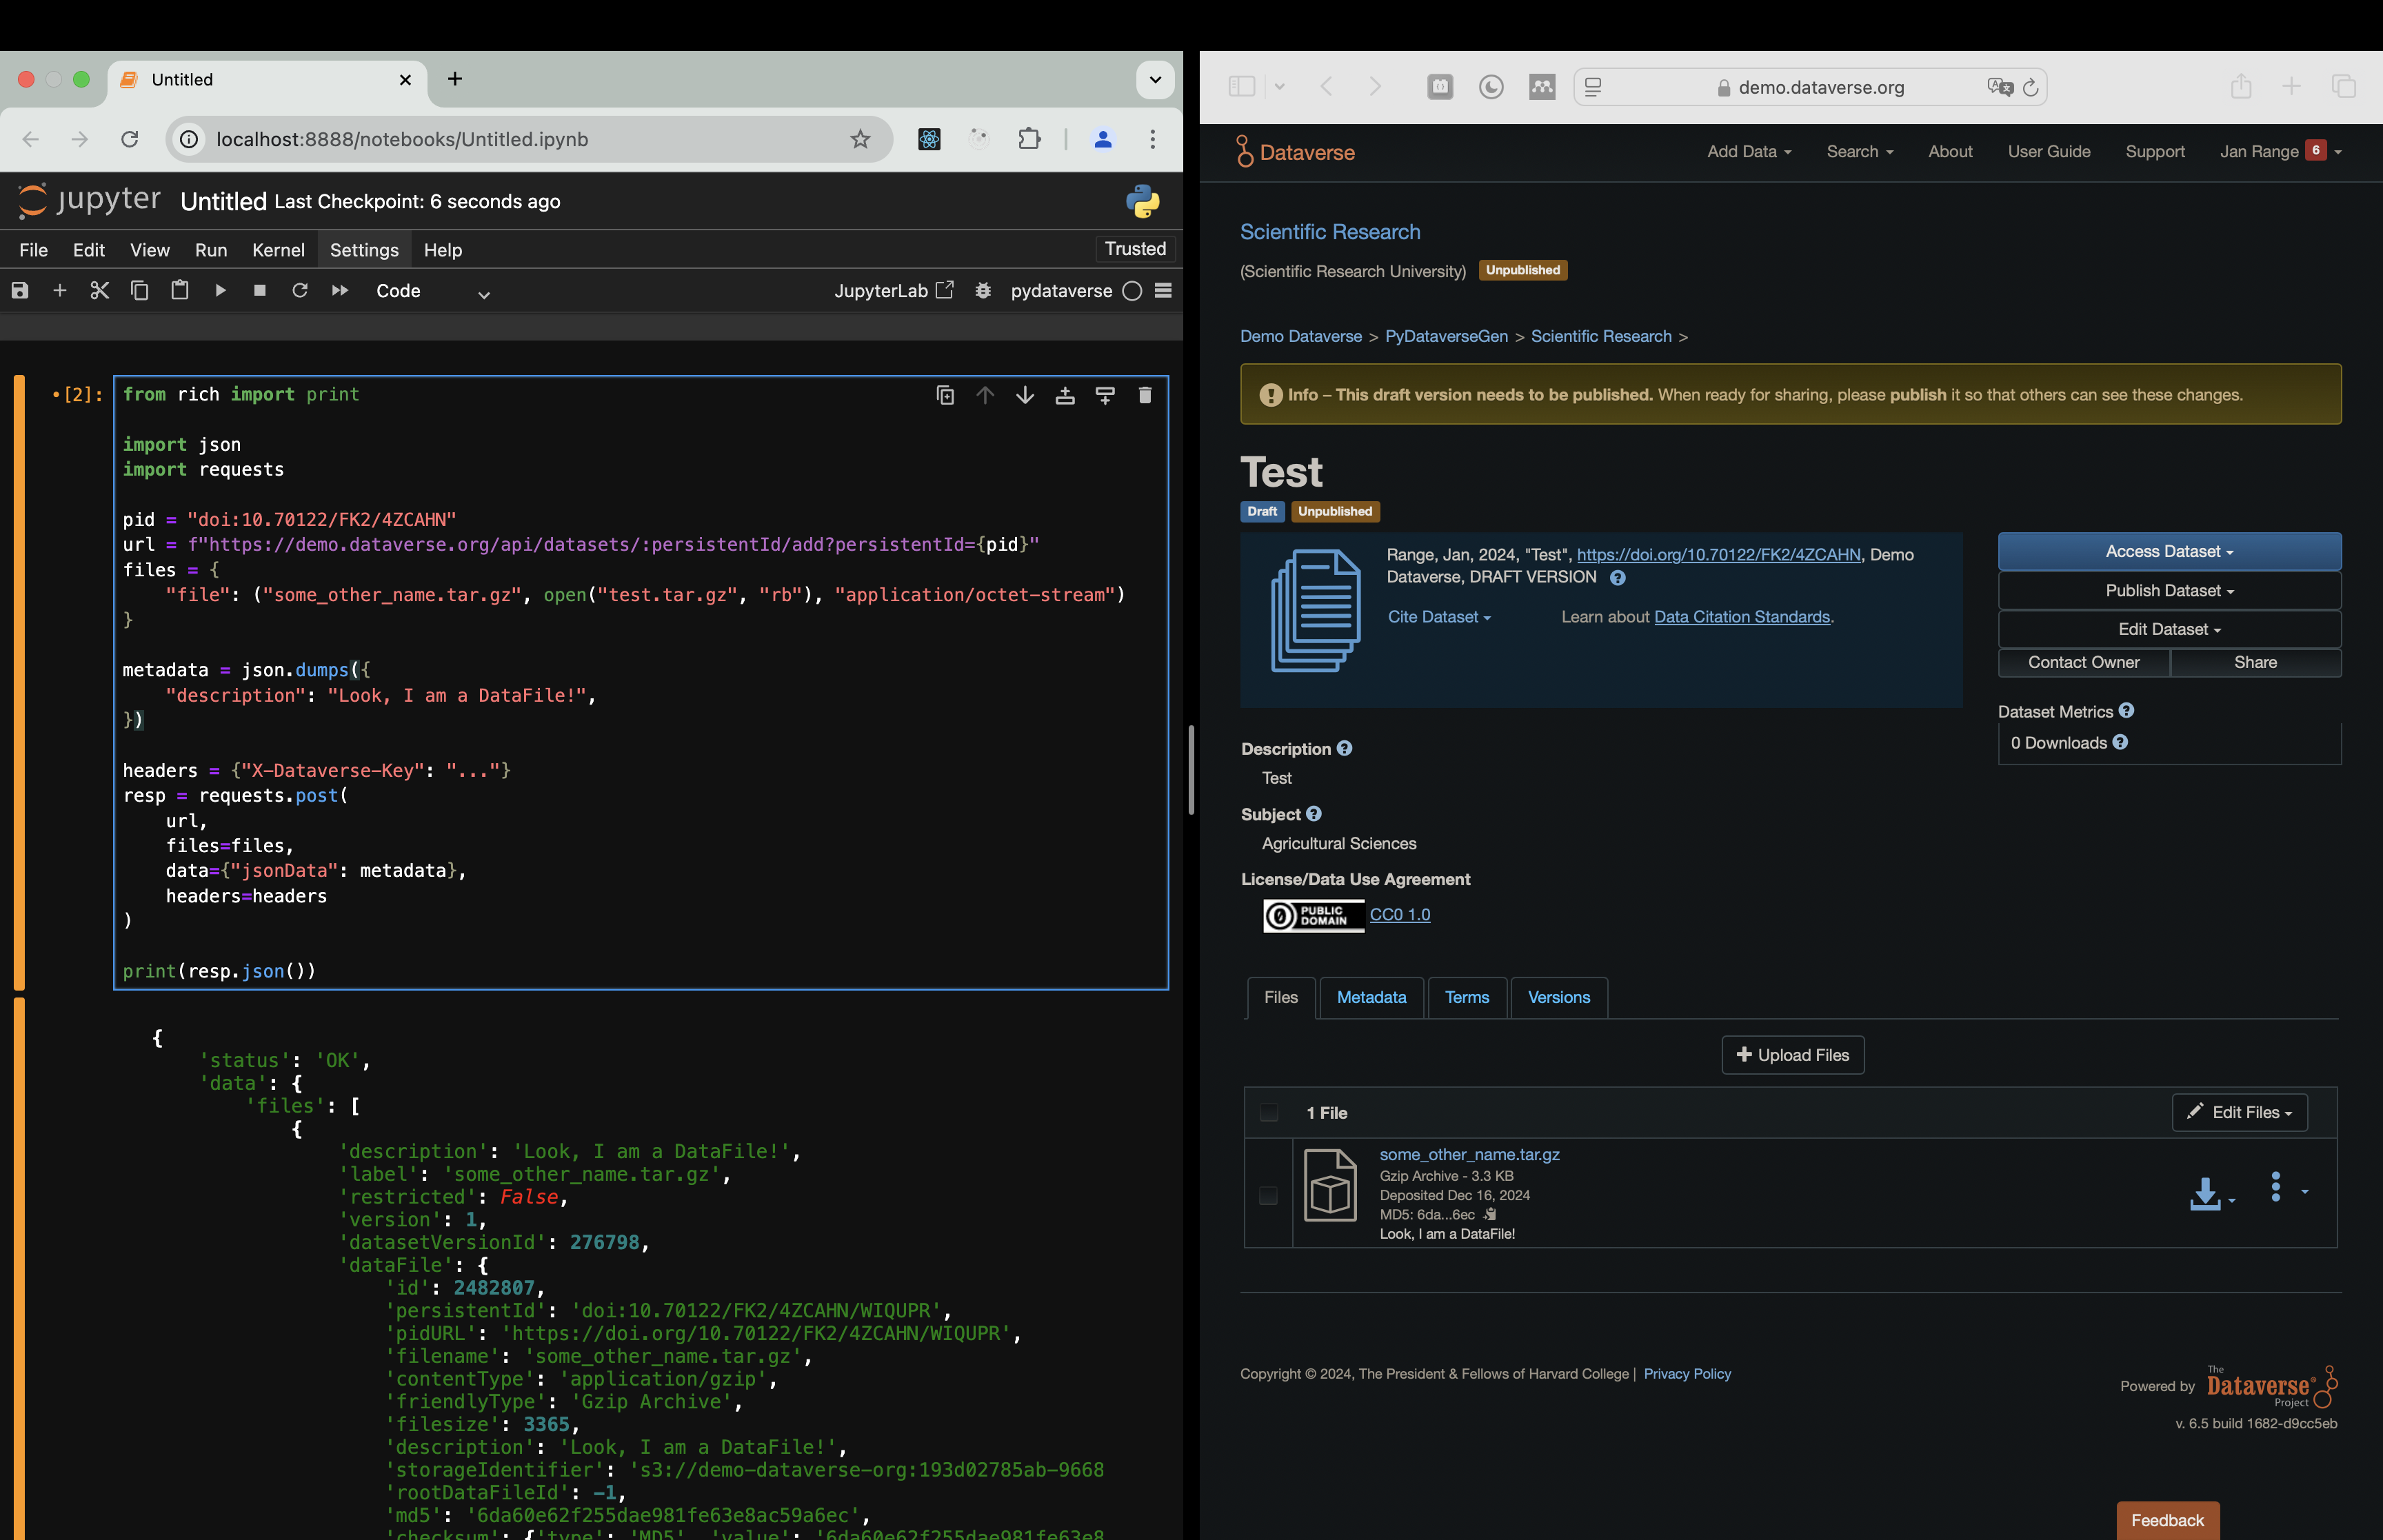Open the three-dot file options menu
Viewport: 2383px width, 1540px height.
tap(2276, 1187)
